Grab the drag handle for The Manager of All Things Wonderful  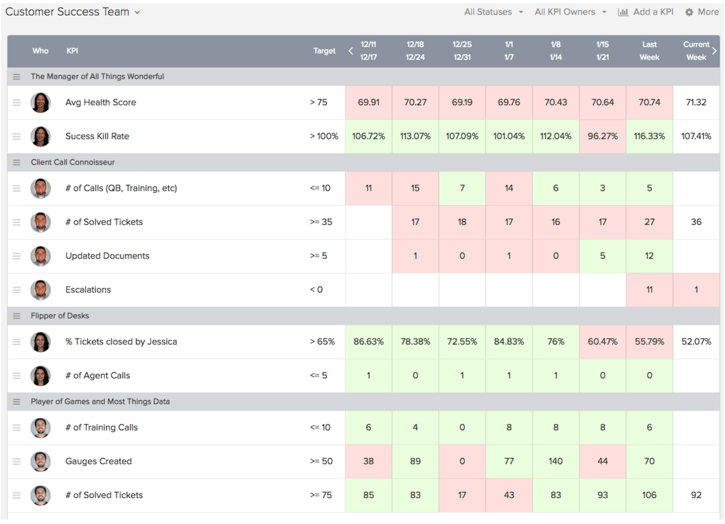[17, 77]
